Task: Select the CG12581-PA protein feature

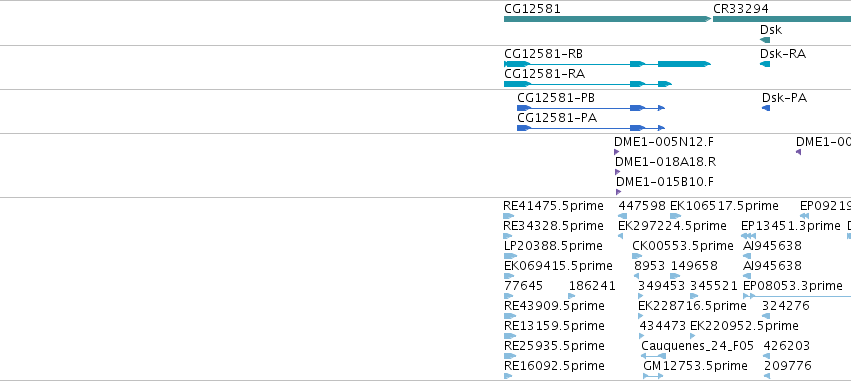Action: [x=591, y=128]
